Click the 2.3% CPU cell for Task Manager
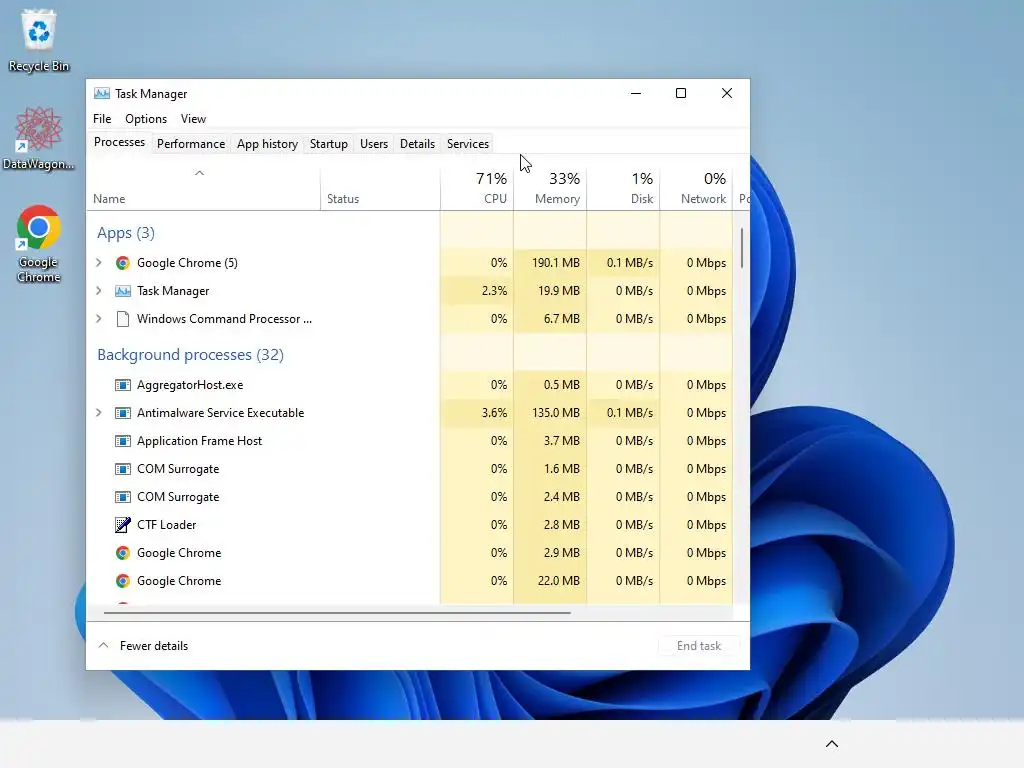1024x768 pixels. [477, 291]
